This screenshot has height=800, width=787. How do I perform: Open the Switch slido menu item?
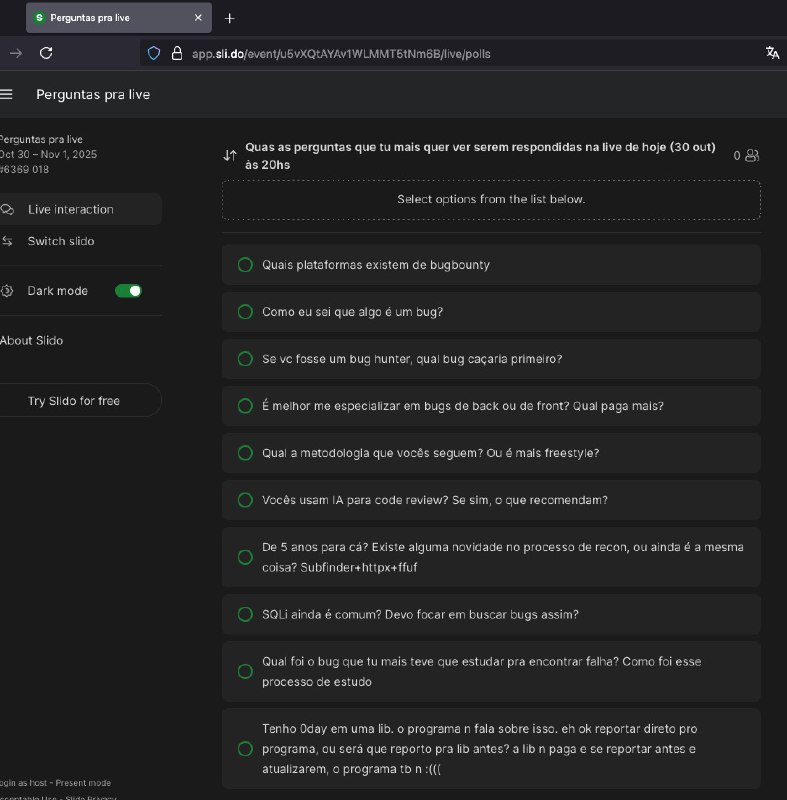point(80,241)
